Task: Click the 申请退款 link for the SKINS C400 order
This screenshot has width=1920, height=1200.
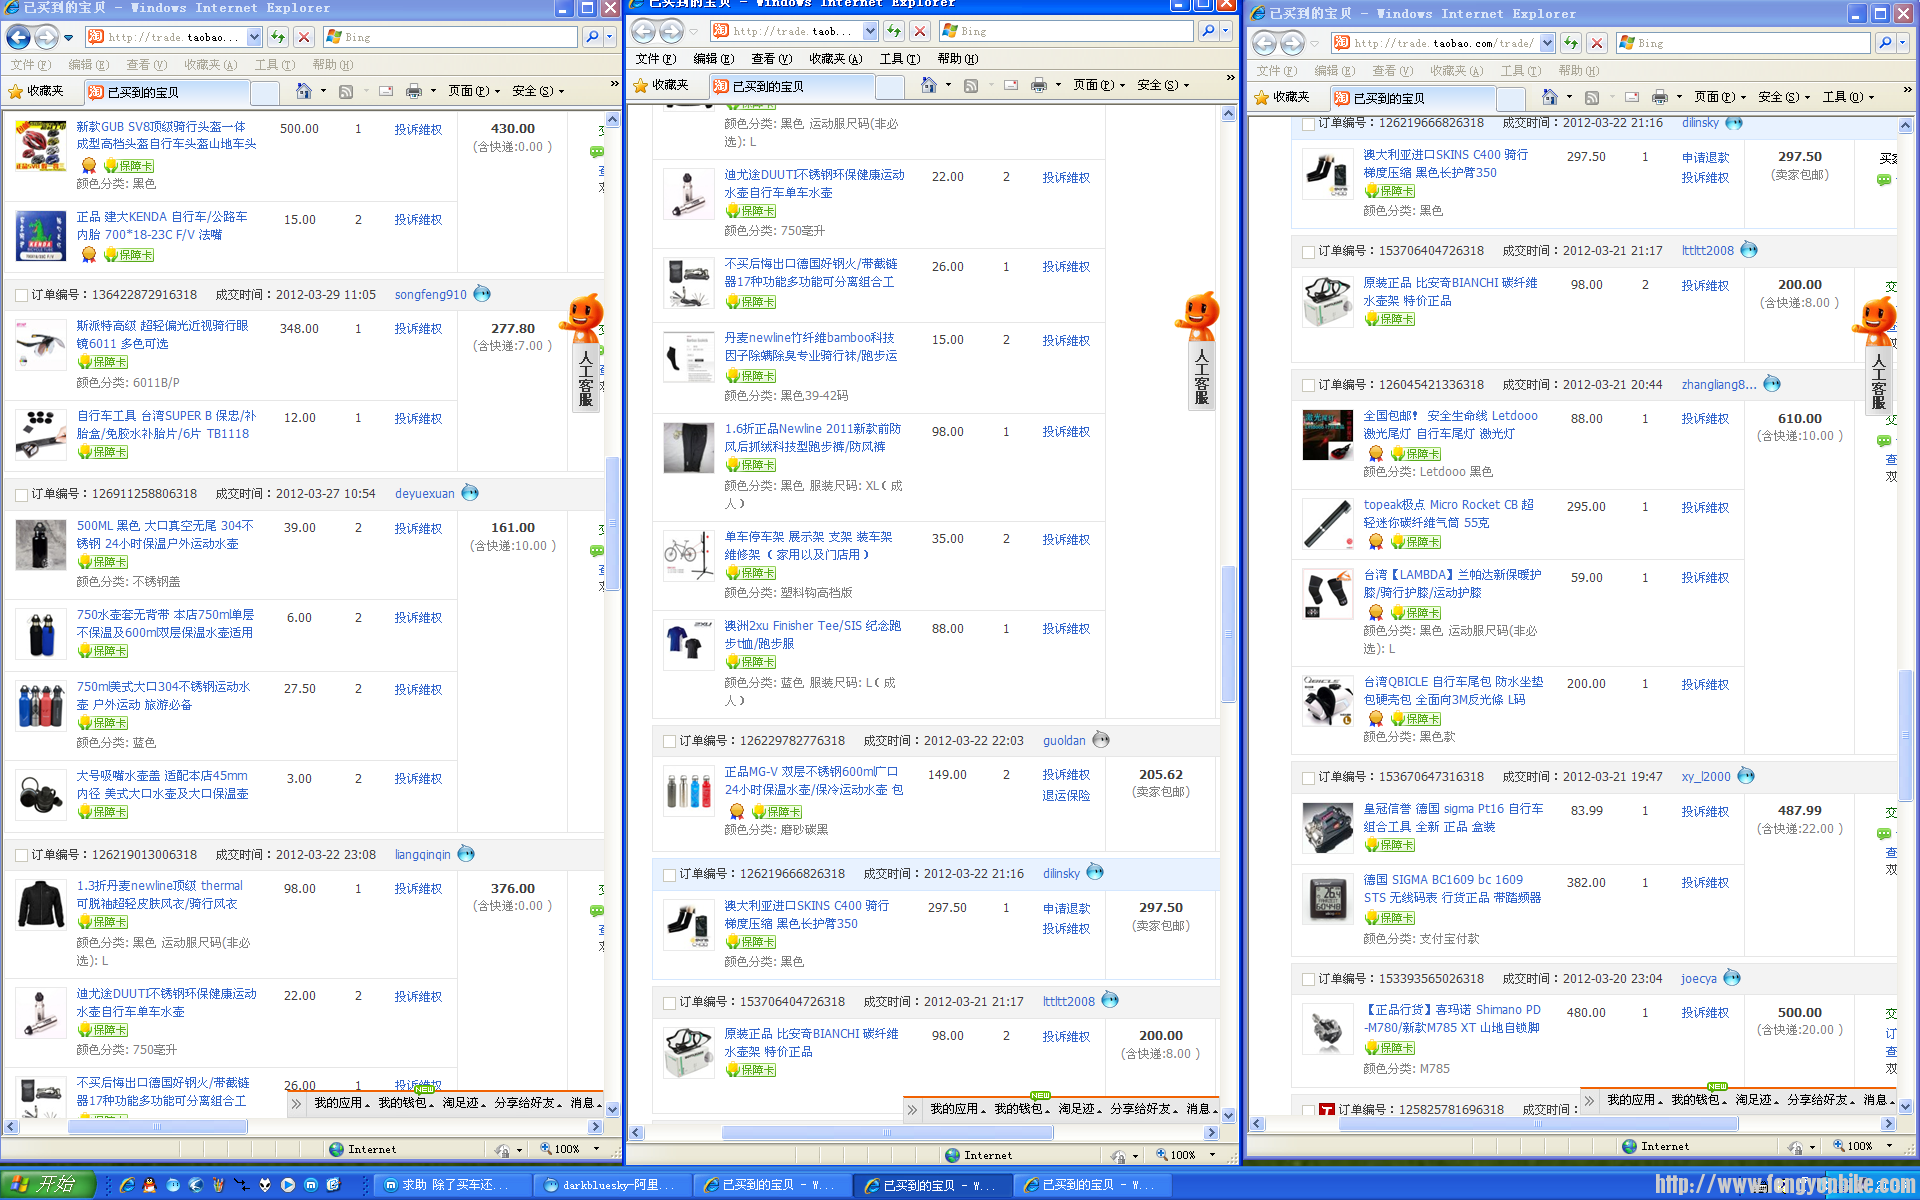Action: point(1065,908)
